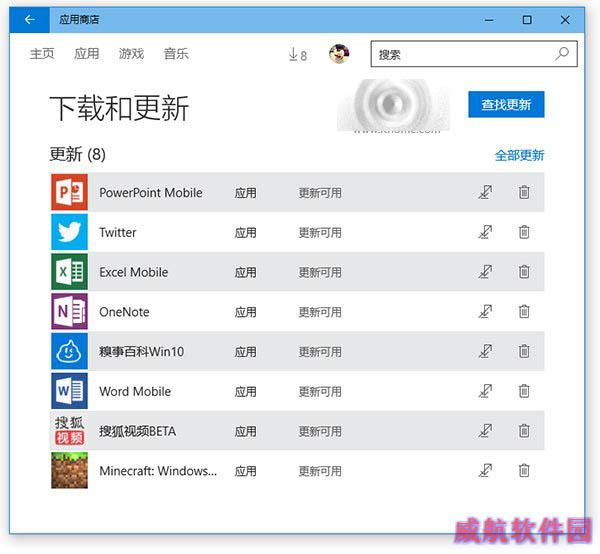This screenshot has height=554, width=600.
Task: Click the Twitter app icon
Action: [x=69, y=232]
